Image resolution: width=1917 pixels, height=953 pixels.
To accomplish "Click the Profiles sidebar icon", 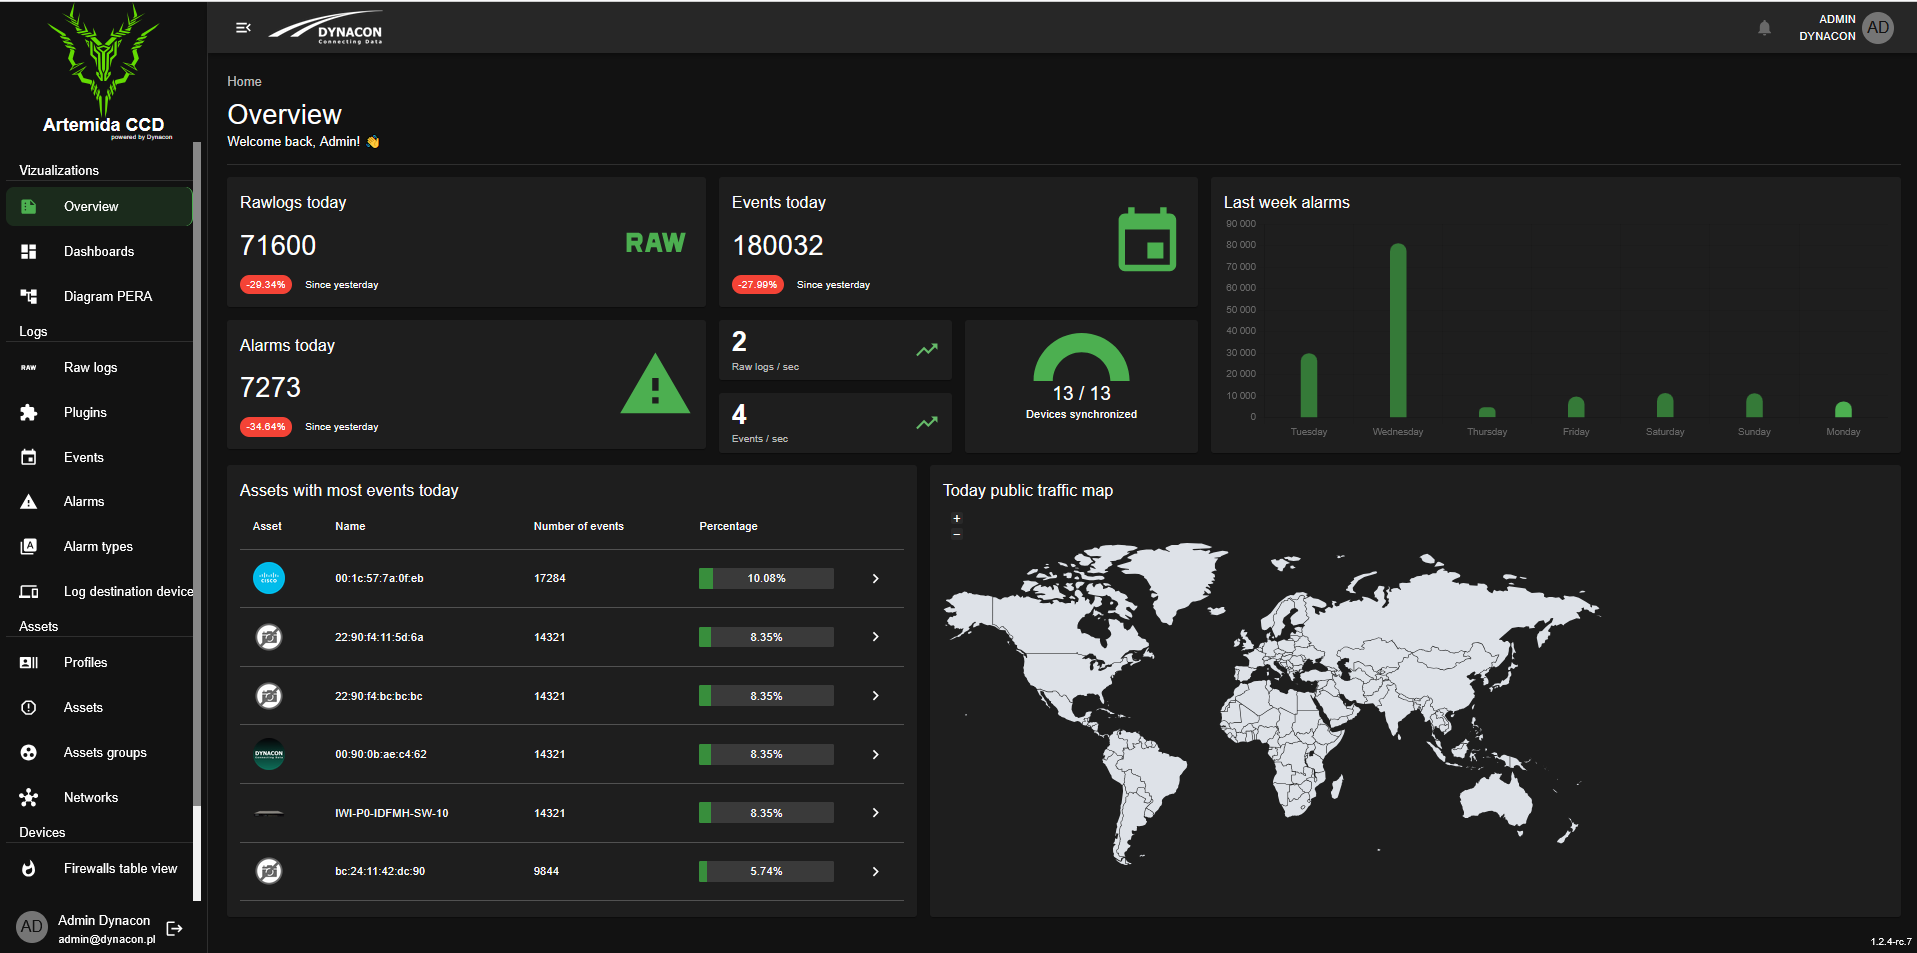I will coord(29,662).
